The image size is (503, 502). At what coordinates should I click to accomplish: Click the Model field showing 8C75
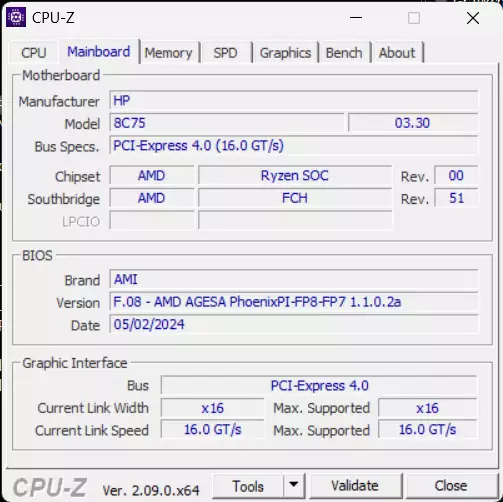pyautogui.click(x=227, y=123)
